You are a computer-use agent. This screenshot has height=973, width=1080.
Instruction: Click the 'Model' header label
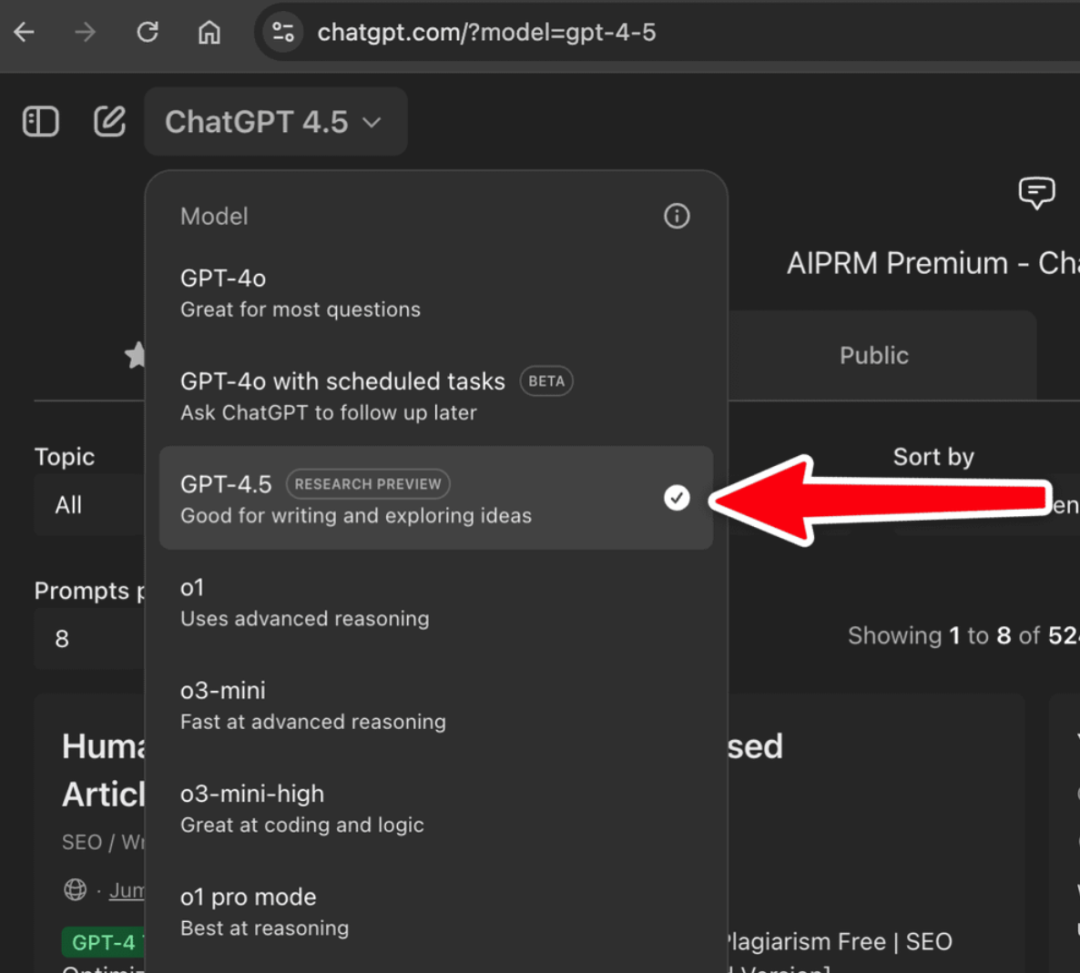(214, 216)
